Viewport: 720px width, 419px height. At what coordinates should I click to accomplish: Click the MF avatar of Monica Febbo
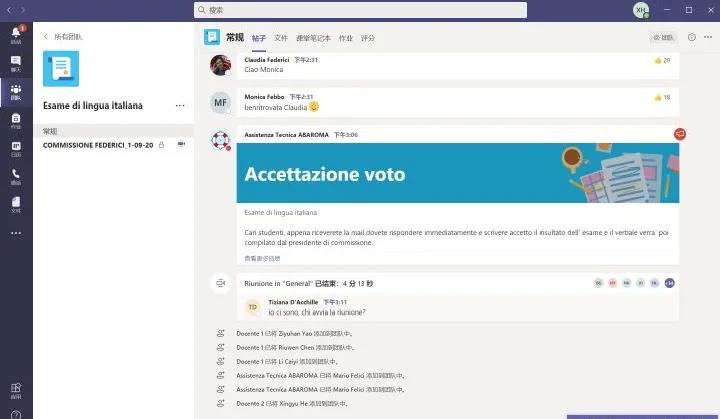coord(220,102)
